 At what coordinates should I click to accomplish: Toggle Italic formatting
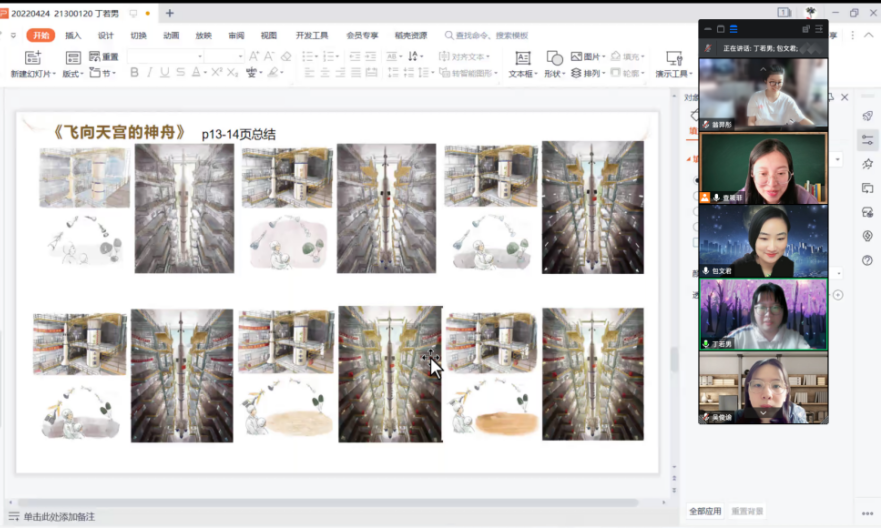point(149,72)
